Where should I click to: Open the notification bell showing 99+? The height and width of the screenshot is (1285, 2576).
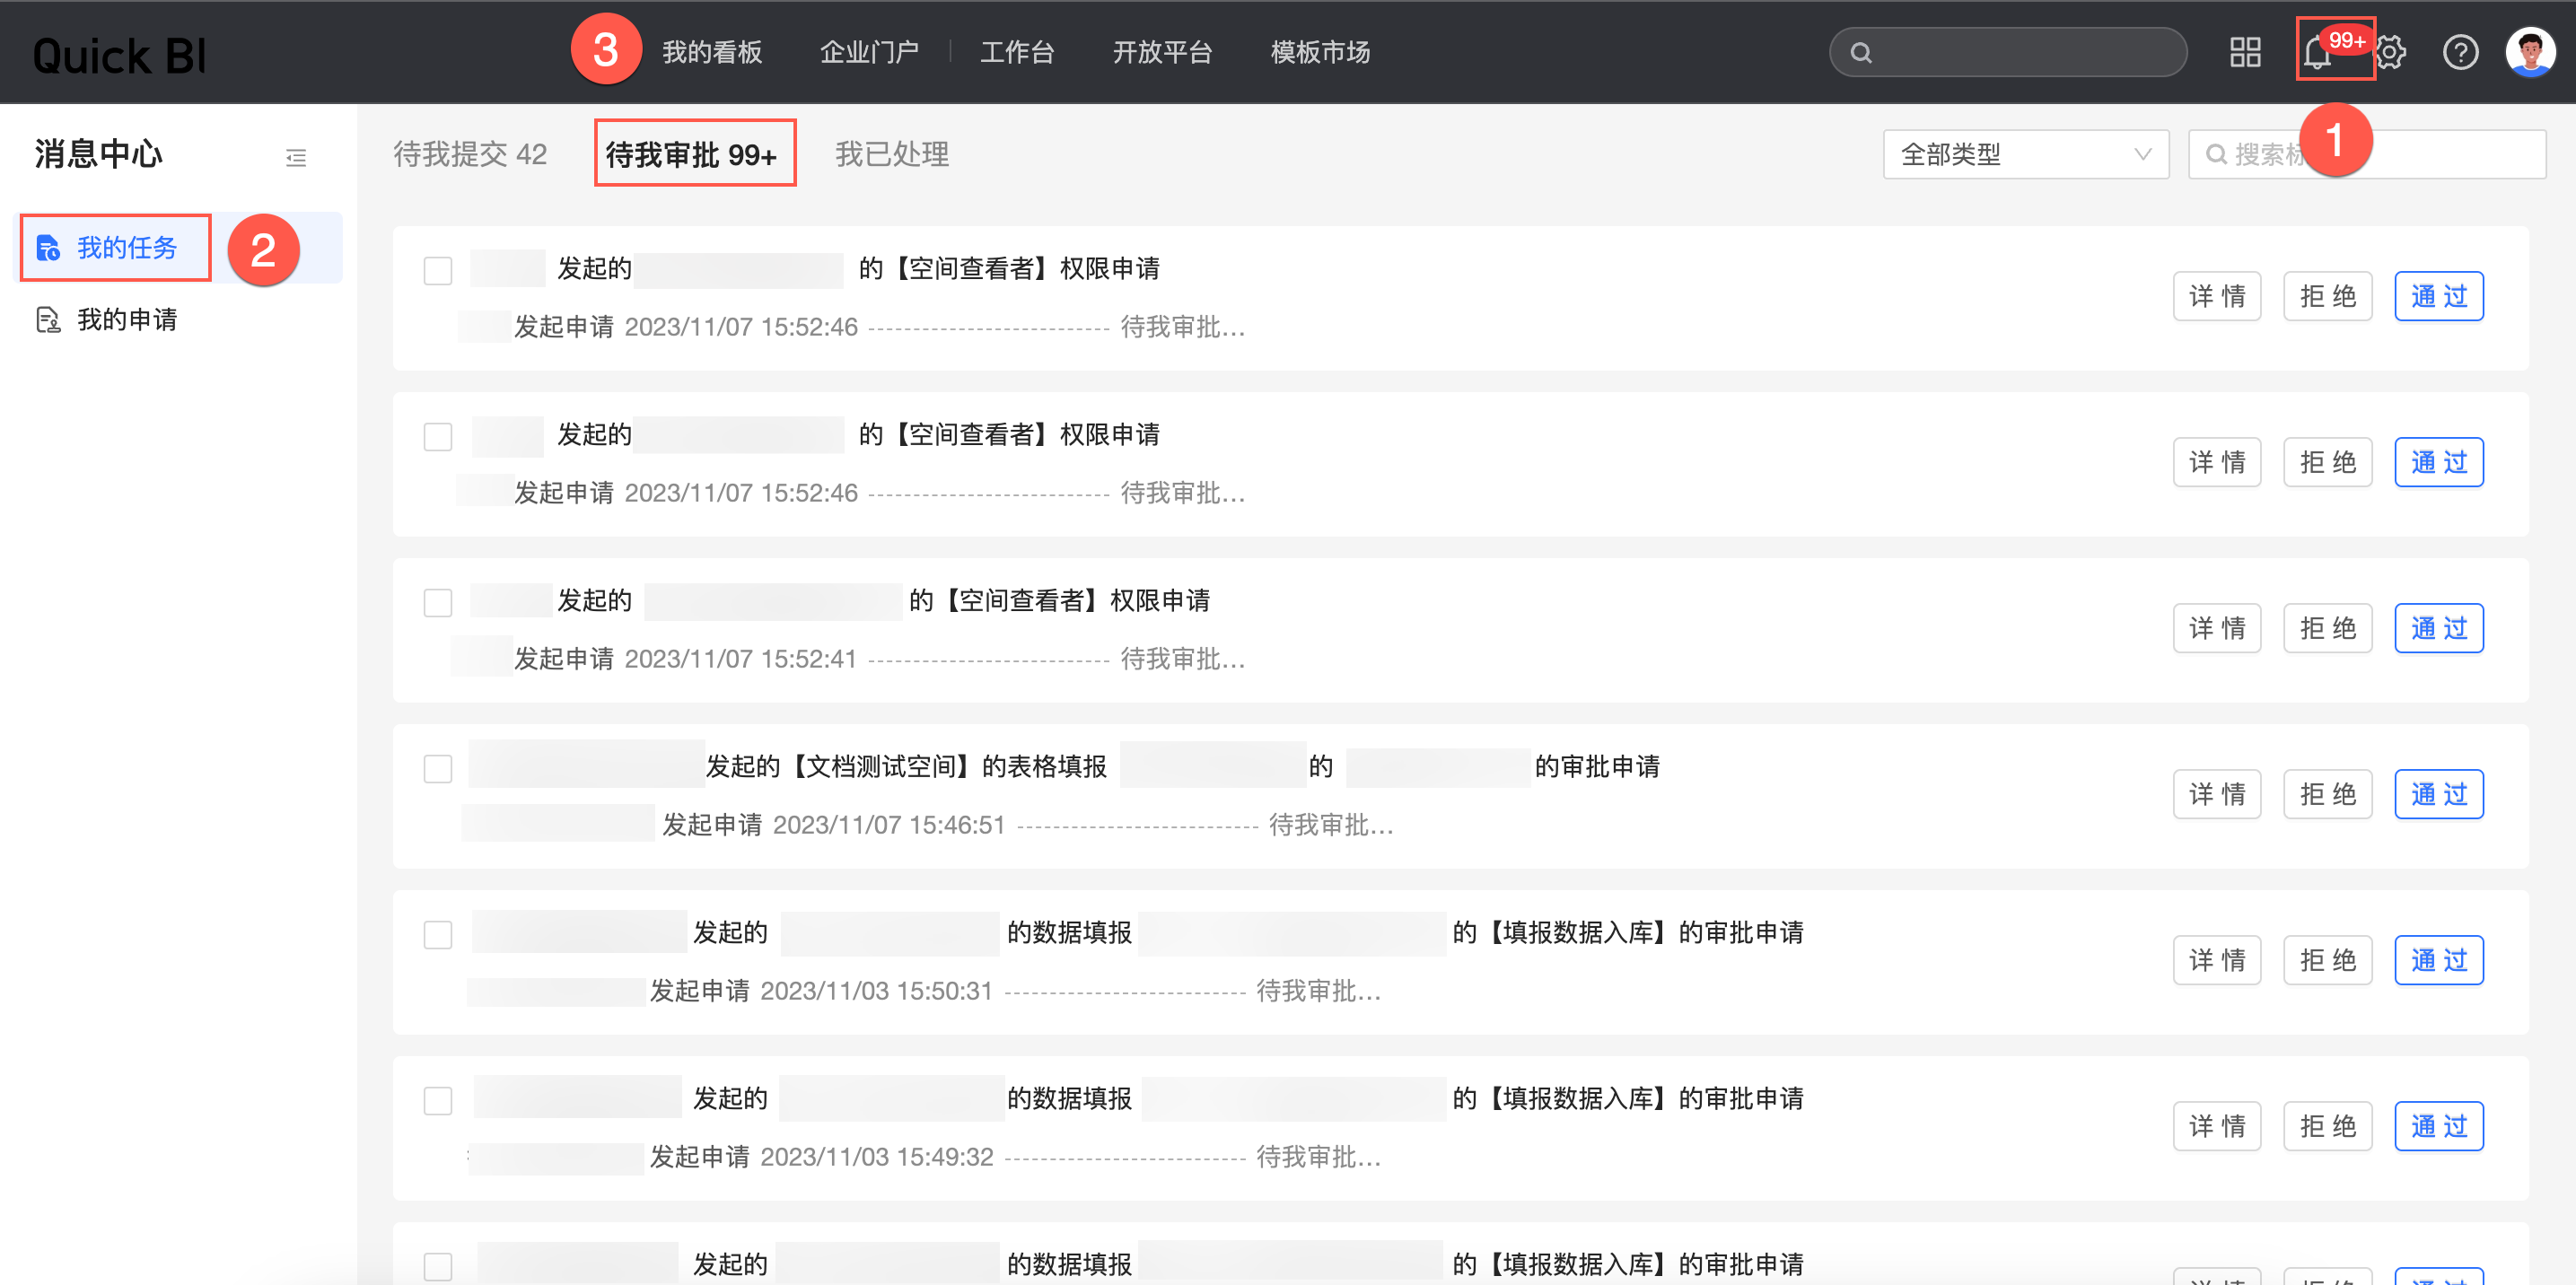pyautogui.click(x=2318, y=52)
